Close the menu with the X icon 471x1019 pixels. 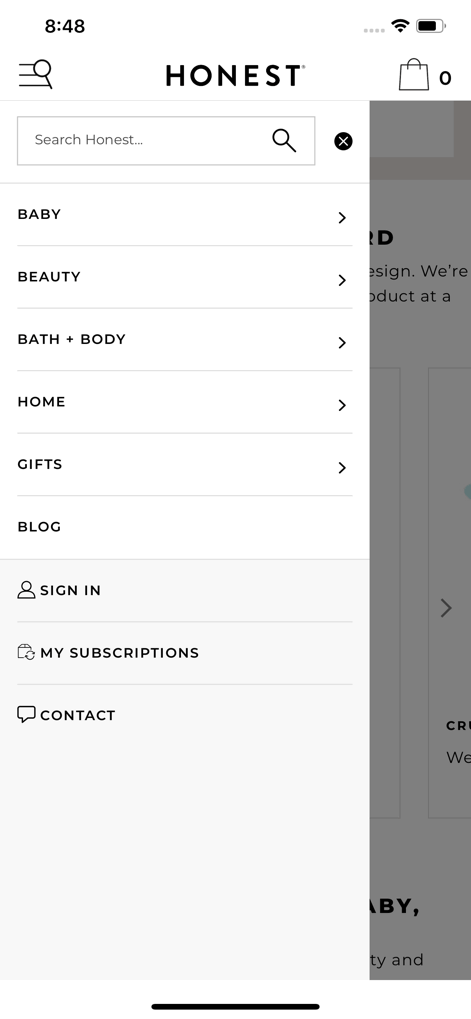(x=343, y=141)
